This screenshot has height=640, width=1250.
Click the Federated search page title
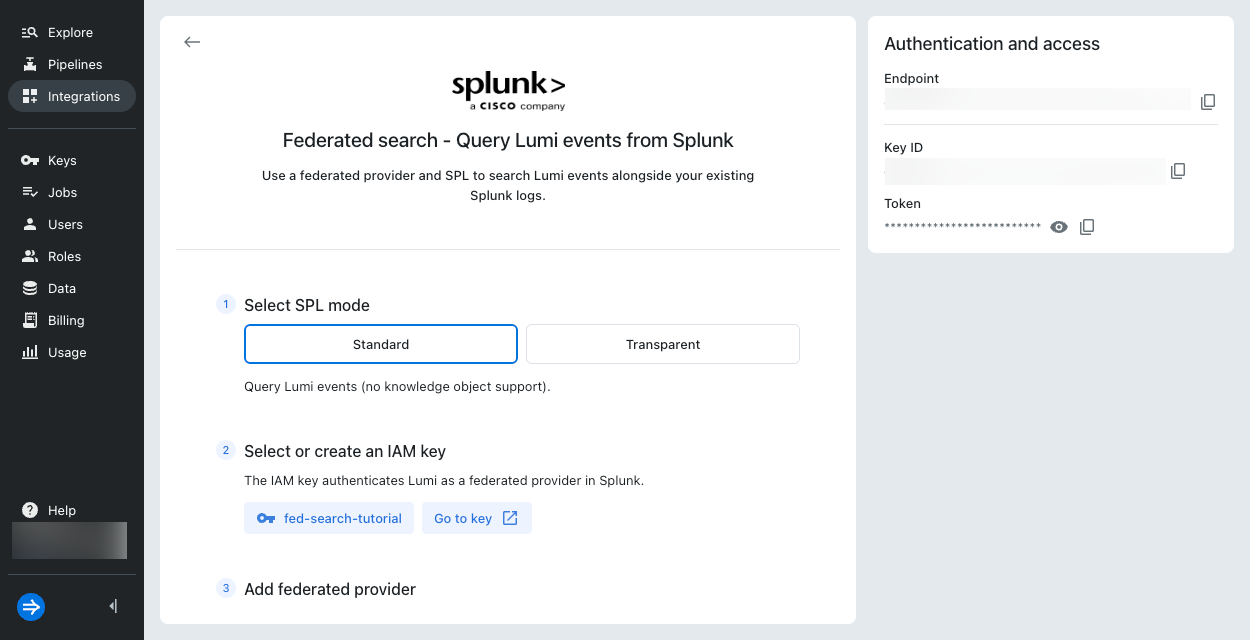click(508, 140)
